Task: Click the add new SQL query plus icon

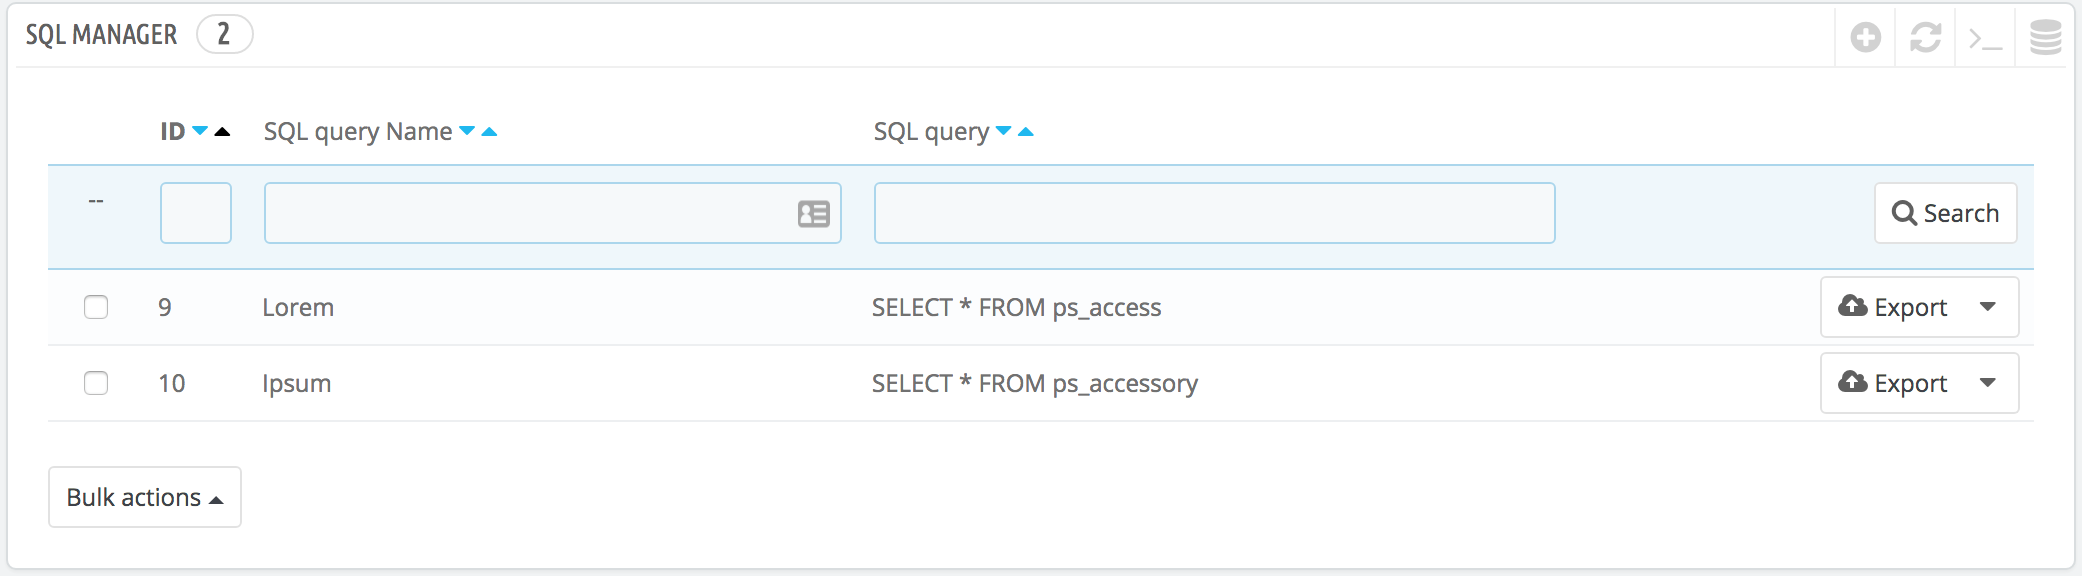Action: (1865, 38)
